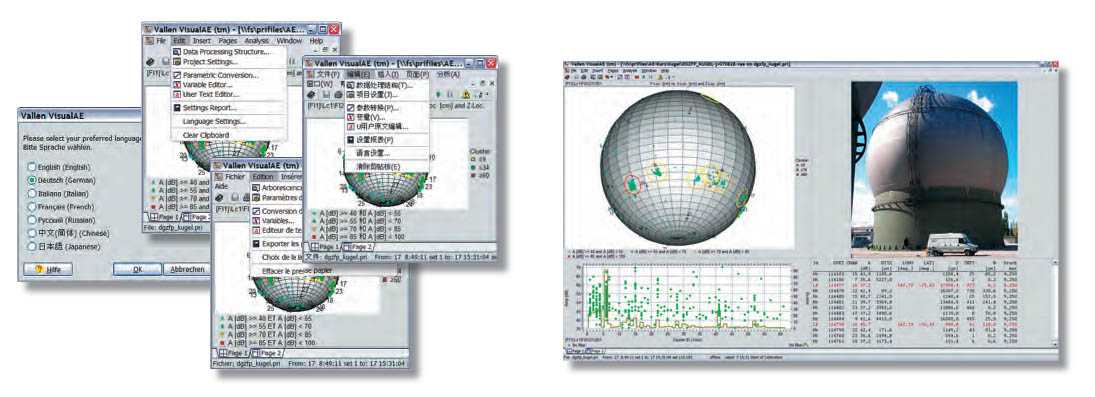Confirm the language dialog with OK

(138, 269)
